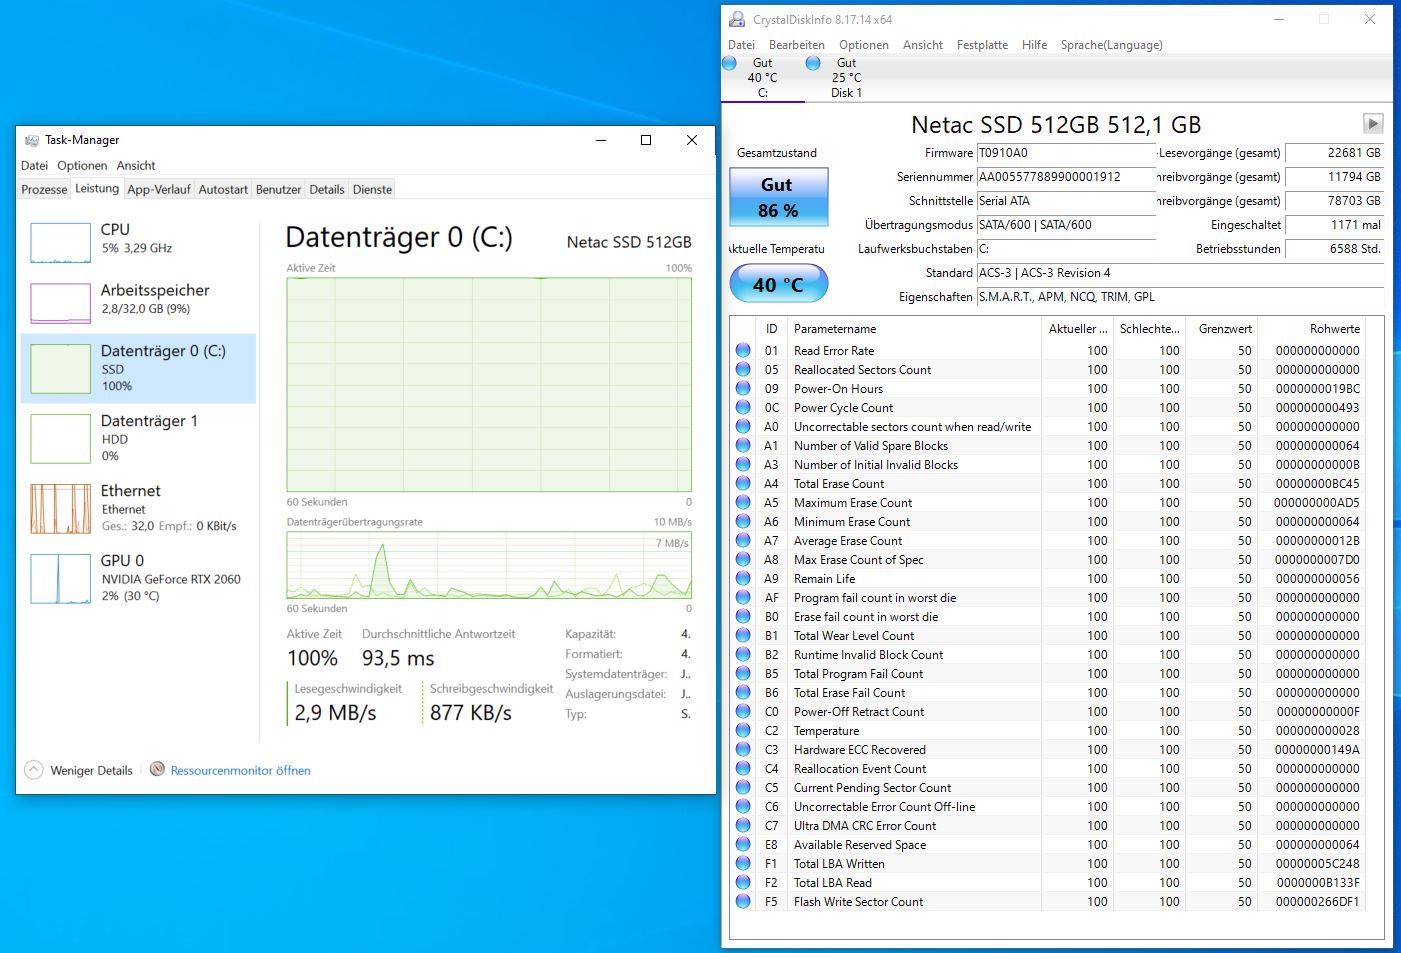Select GPU 0 NVIDIA GeForce RTX 2060
This screenshot has height=953, width=1401.
point(138,578)
